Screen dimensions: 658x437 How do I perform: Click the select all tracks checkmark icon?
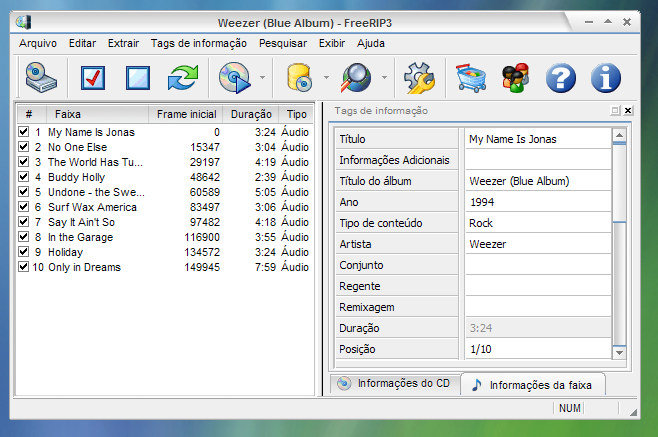click(93, 78)
